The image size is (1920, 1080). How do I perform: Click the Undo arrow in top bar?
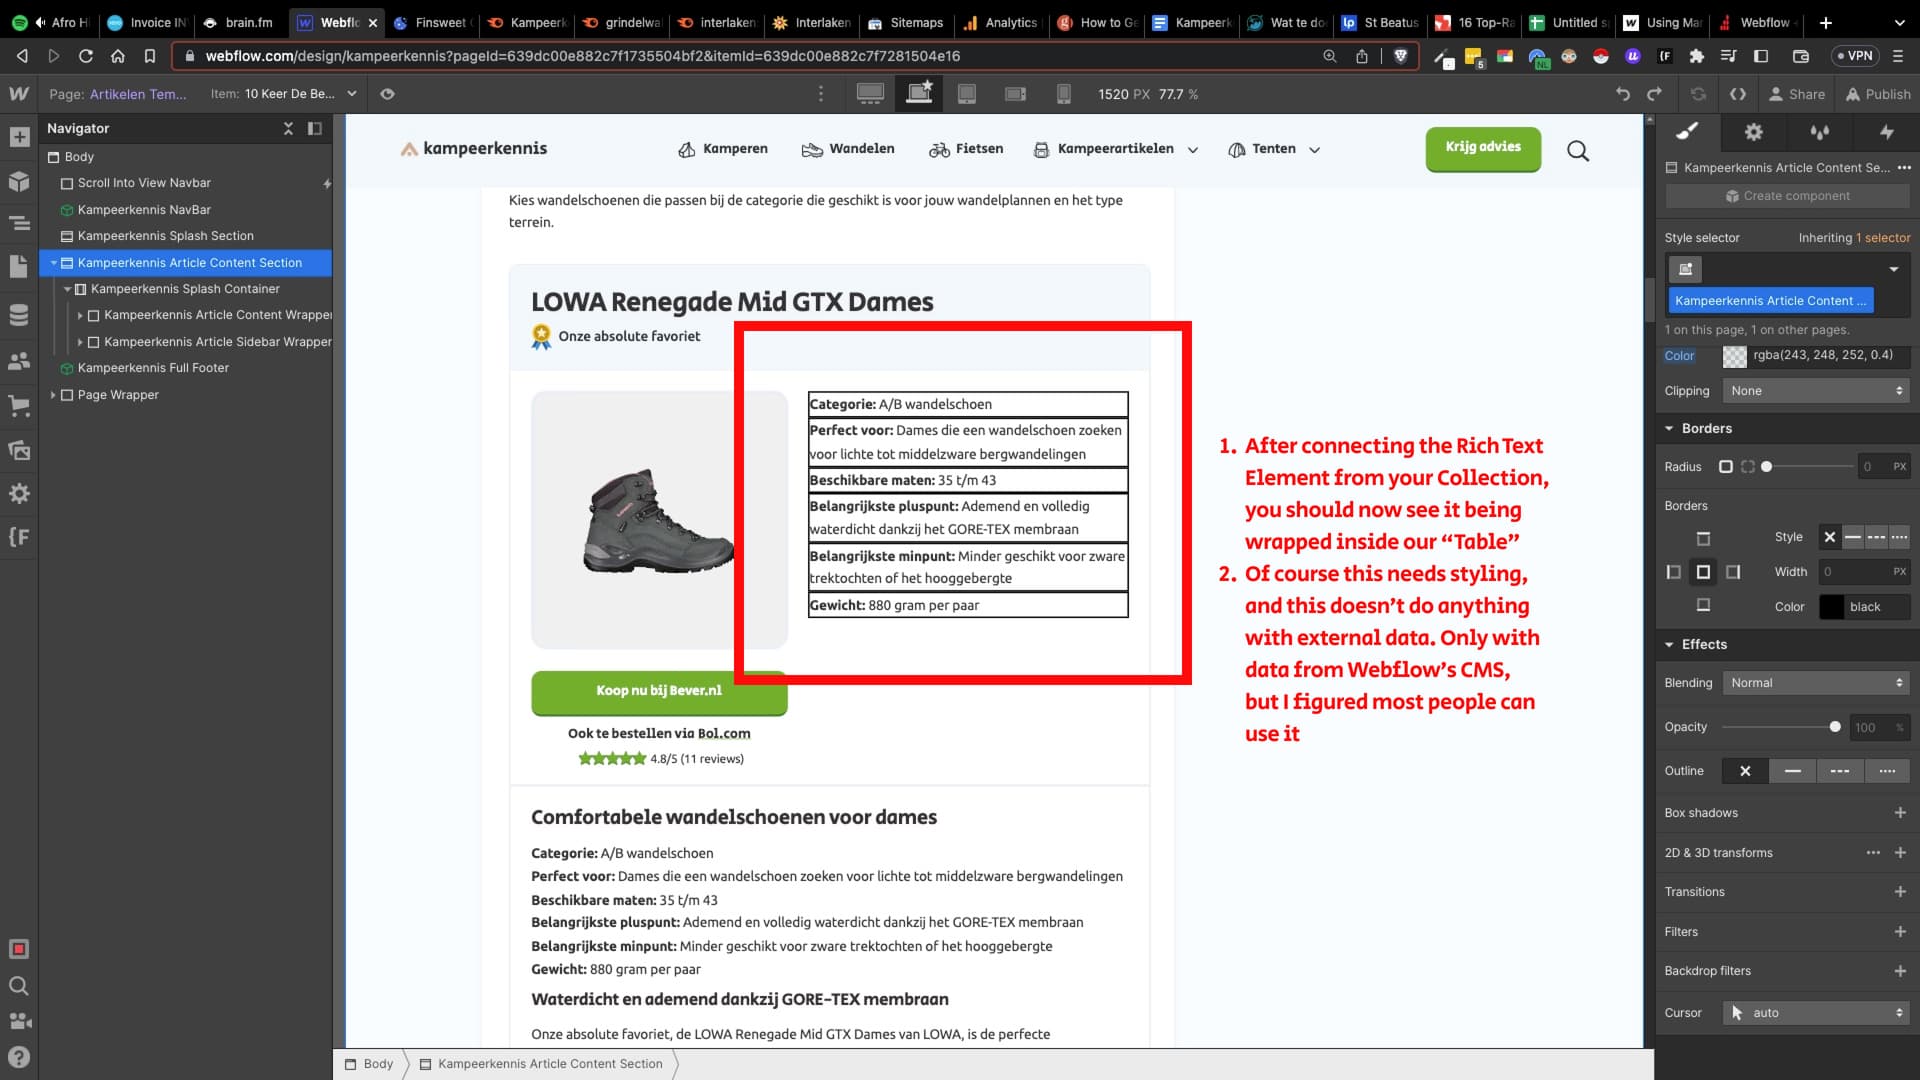point(1623,94)
